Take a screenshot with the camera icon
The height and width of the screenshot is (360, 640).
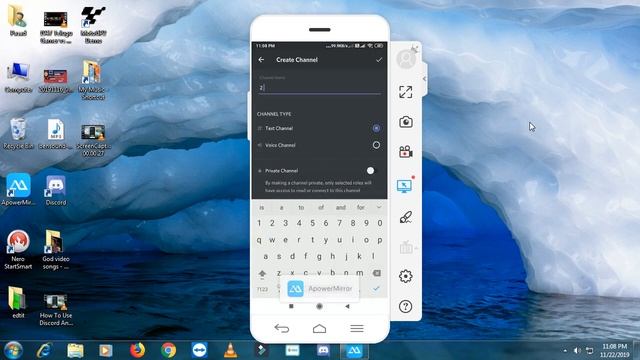point(405,122)
